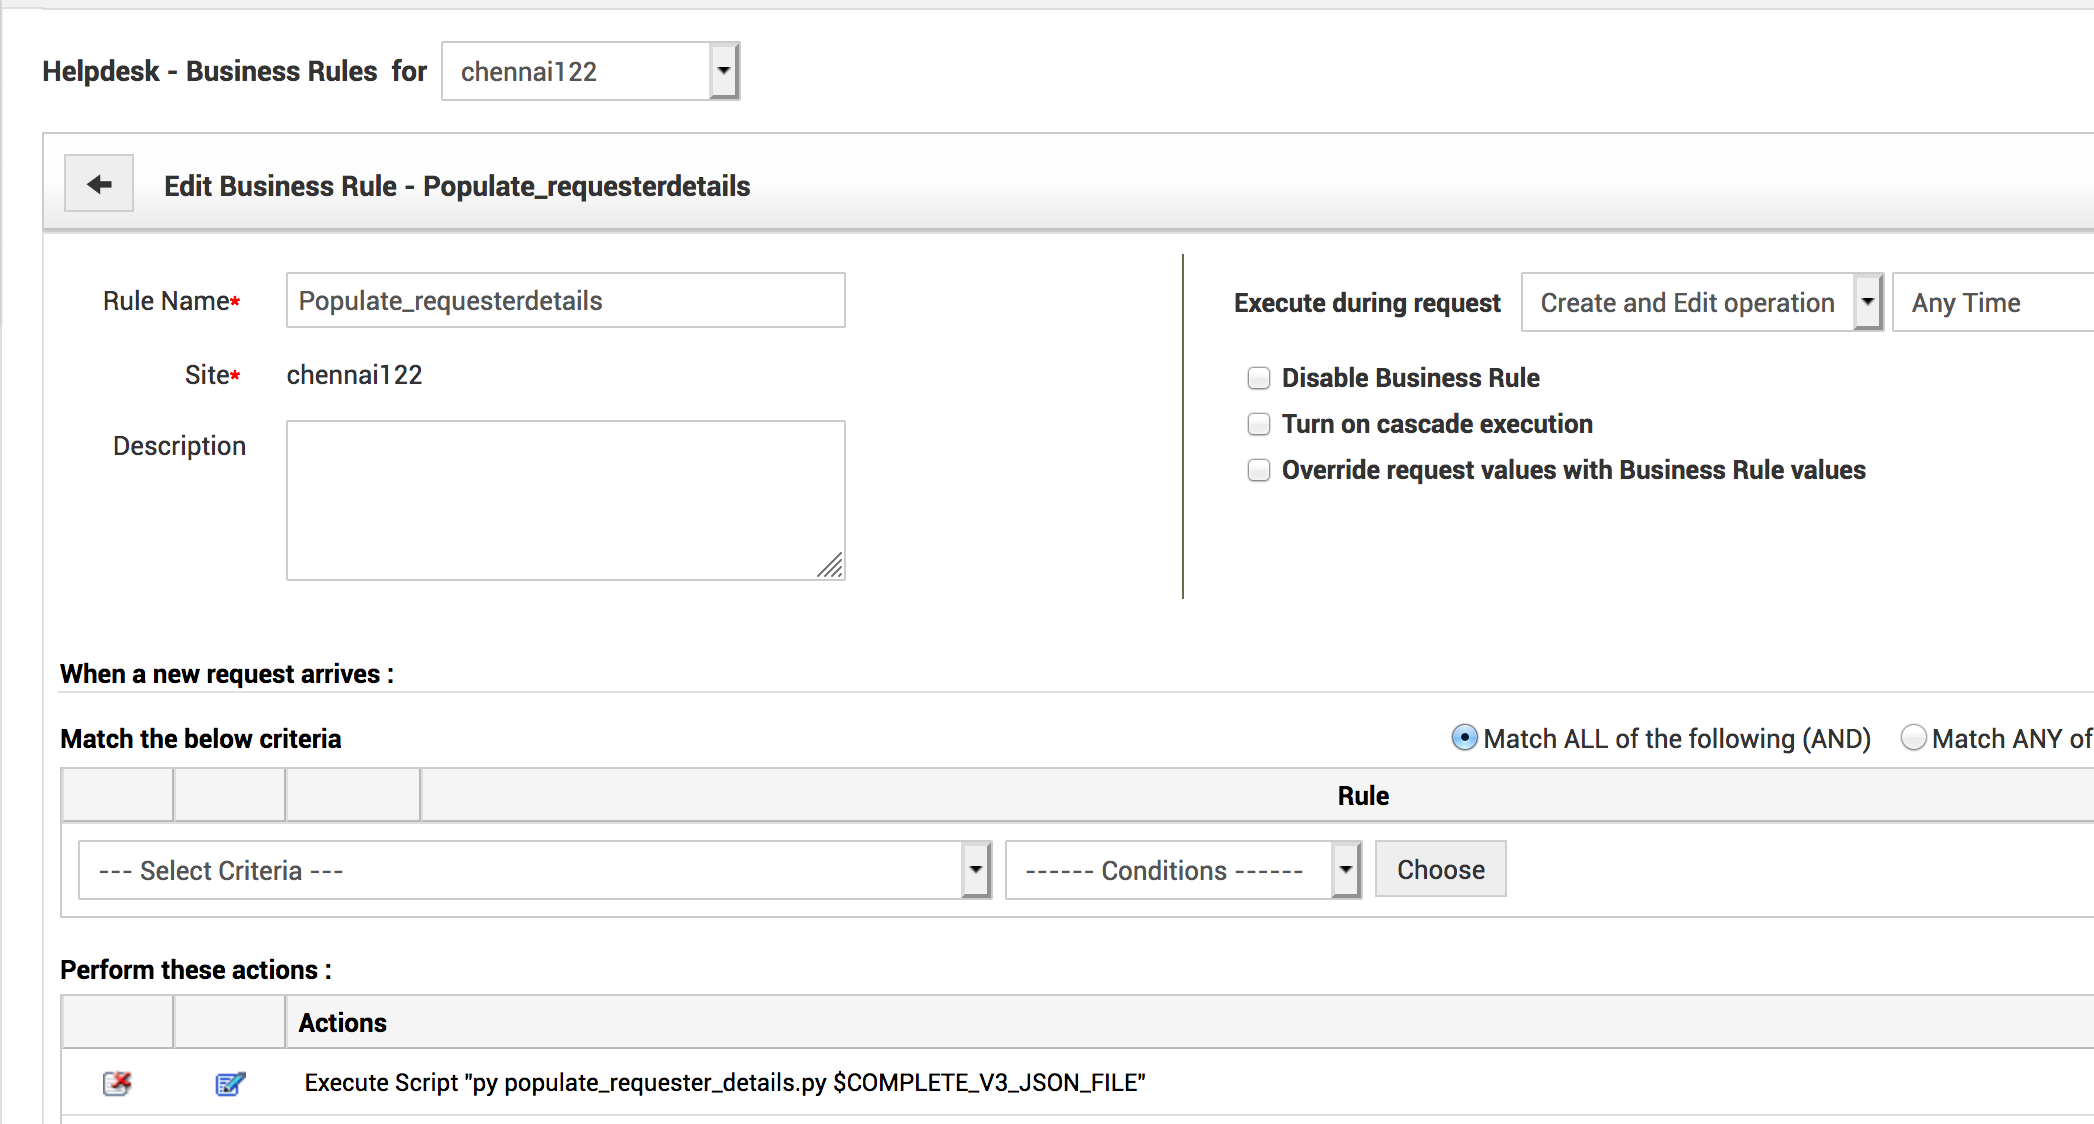Open the Conditions dropdown
The image size is (2094, 1124).
click(1182, 870)
